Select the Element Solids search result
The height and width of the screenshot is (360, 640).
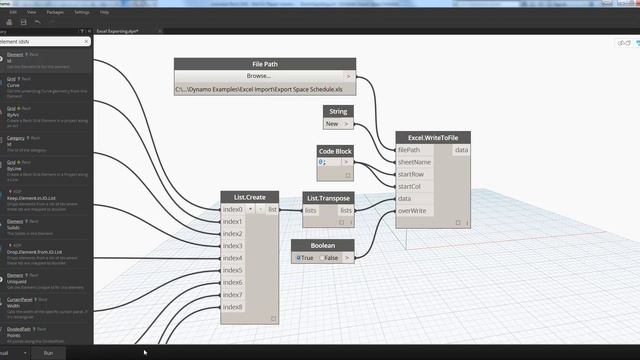coord(47,227)
